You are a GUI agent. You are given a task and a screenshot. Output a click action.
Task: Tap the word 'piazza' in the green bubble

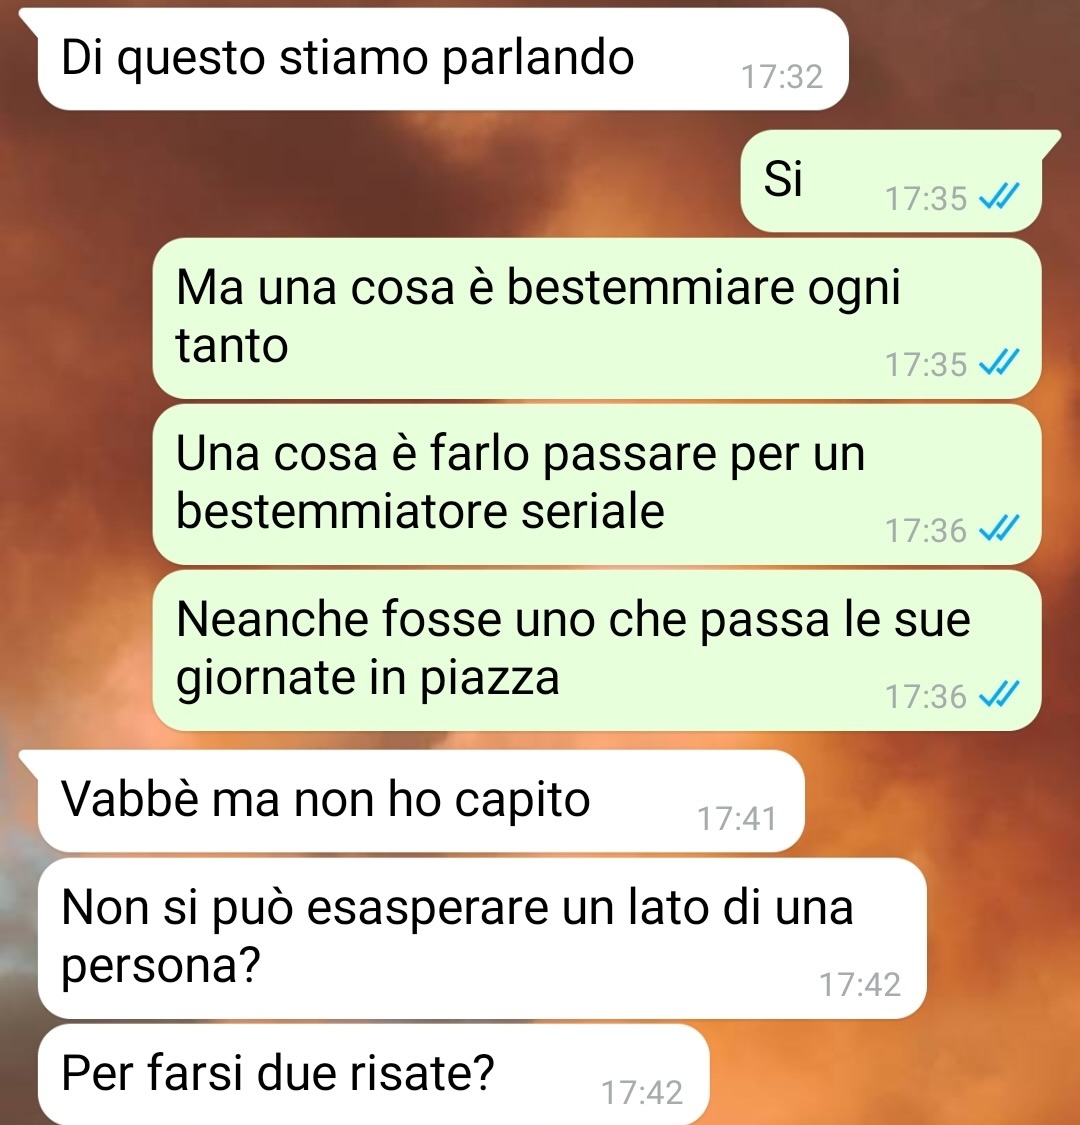[489, 678]
